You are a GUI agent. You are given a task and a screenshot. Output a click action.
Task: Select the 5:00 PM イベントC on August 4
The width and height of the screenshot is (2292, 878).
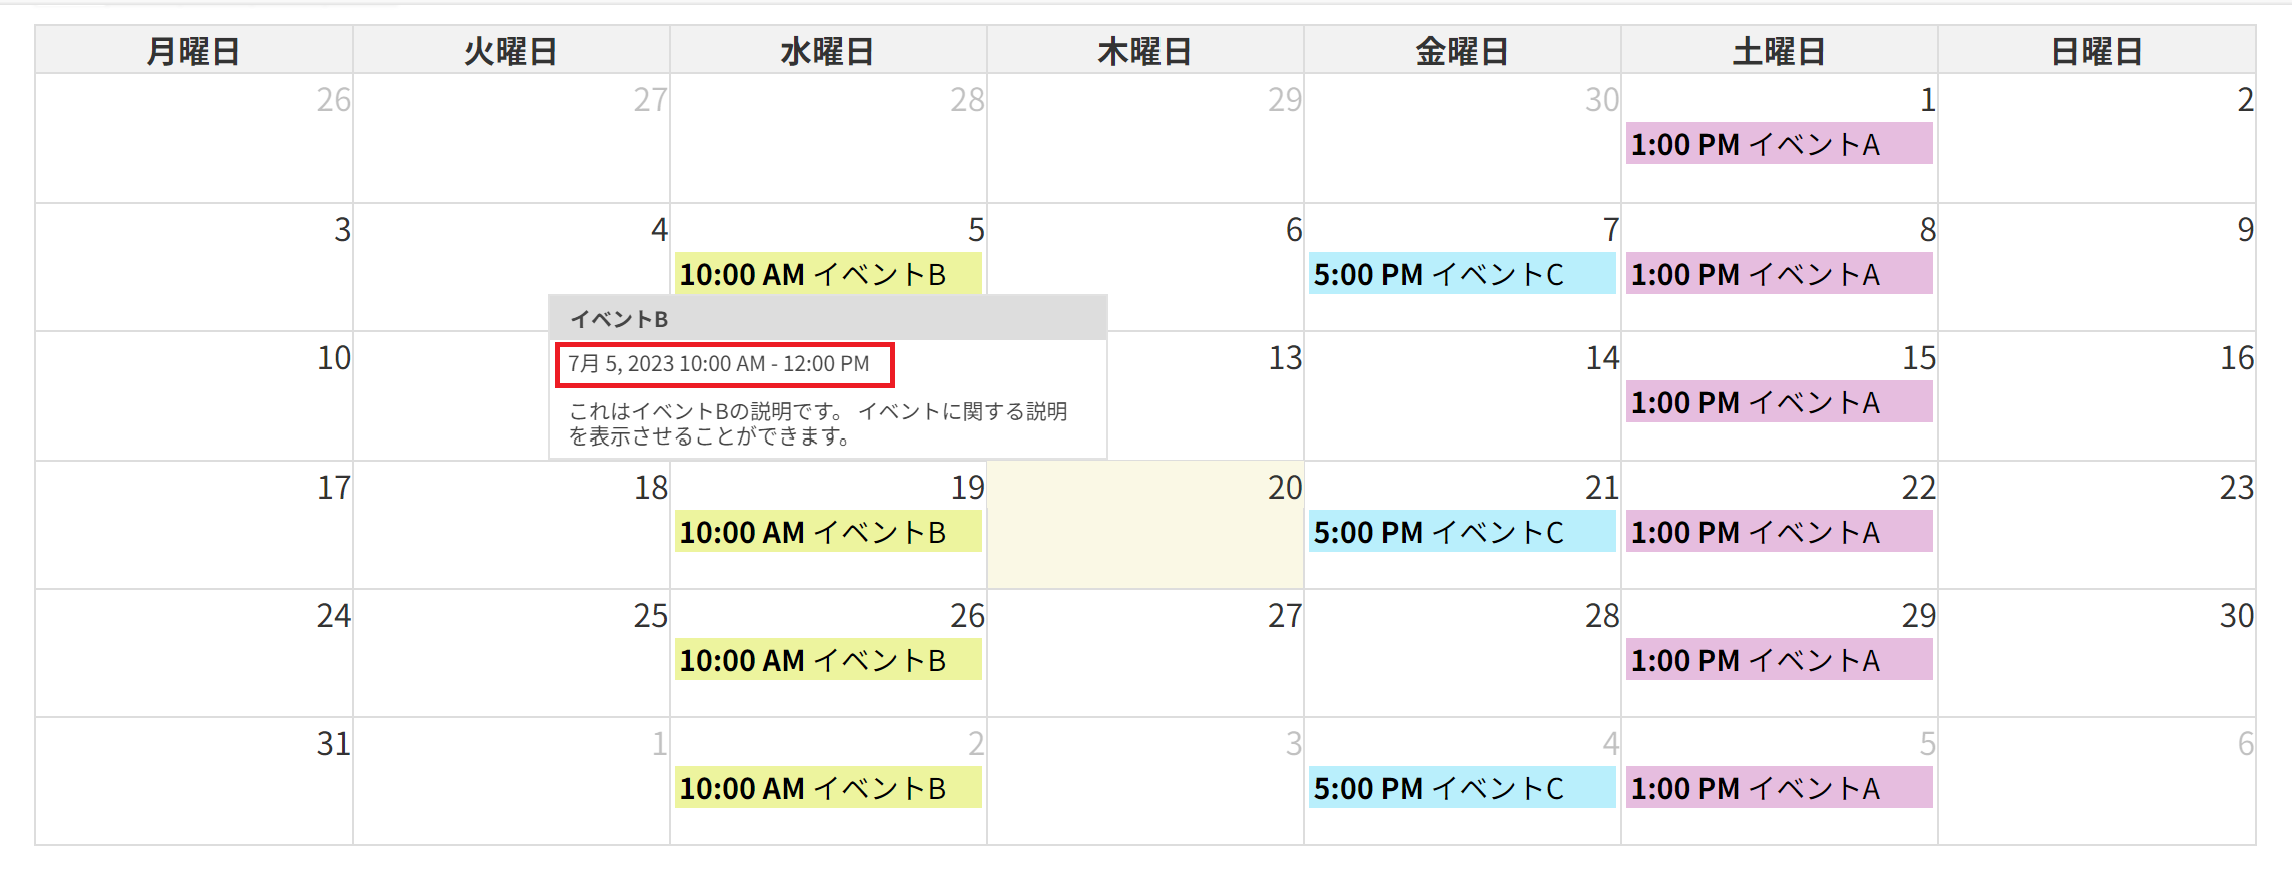[x=1462, y=787]
